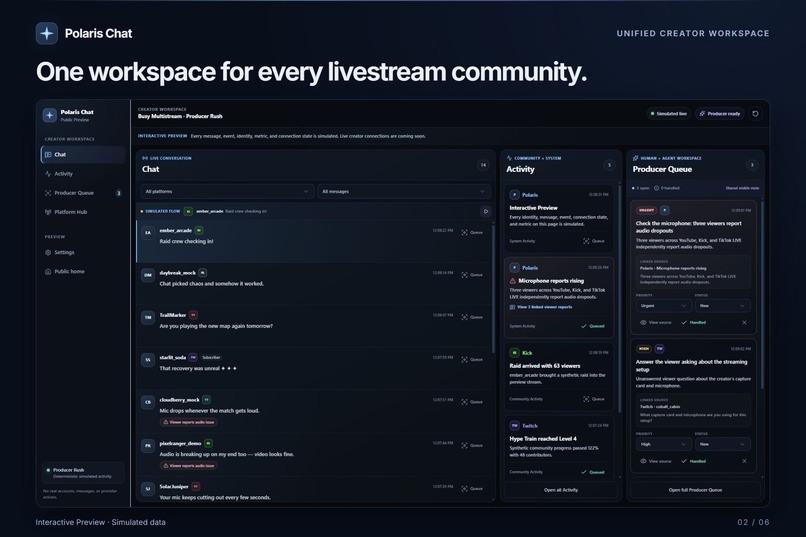Open Chat in the sidebar

click(x=83, y=155)
